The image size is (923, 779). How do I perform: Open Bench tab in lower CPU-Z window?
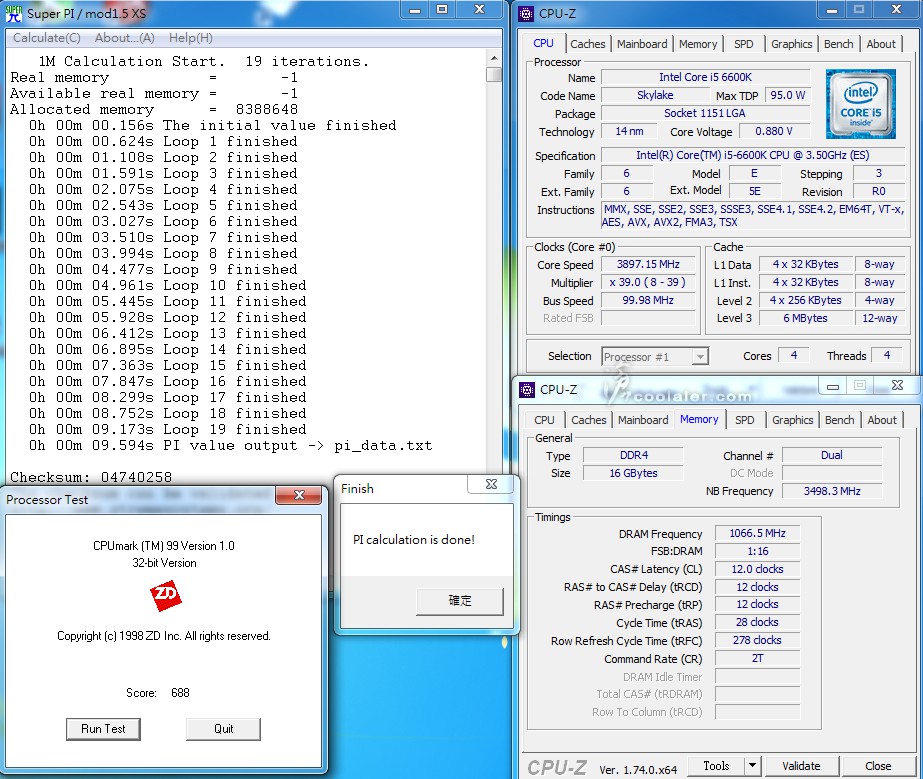pyautogui.click(x=839, y=420)
